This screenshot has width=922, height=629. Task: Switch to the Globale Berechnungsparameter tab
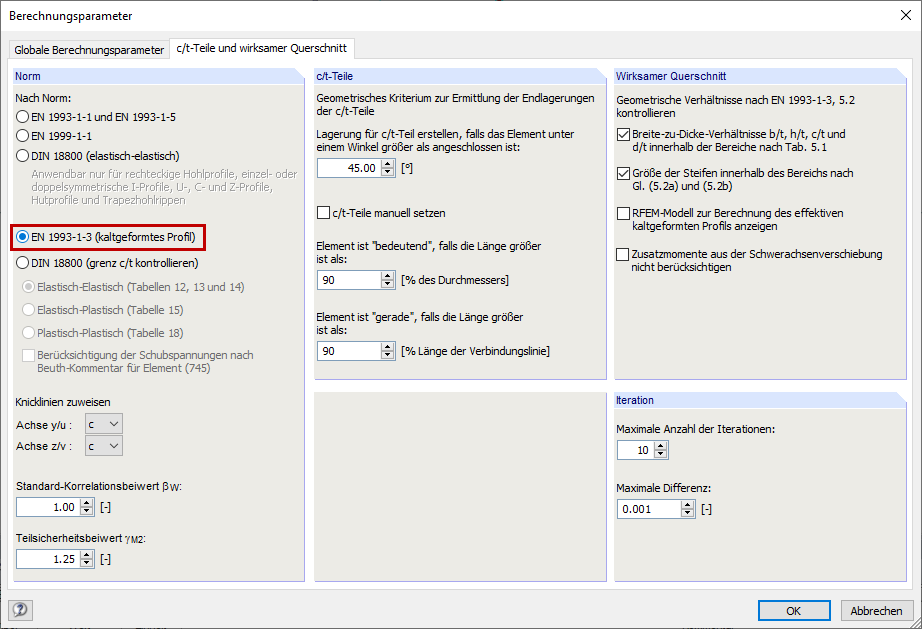pos(88,49)
